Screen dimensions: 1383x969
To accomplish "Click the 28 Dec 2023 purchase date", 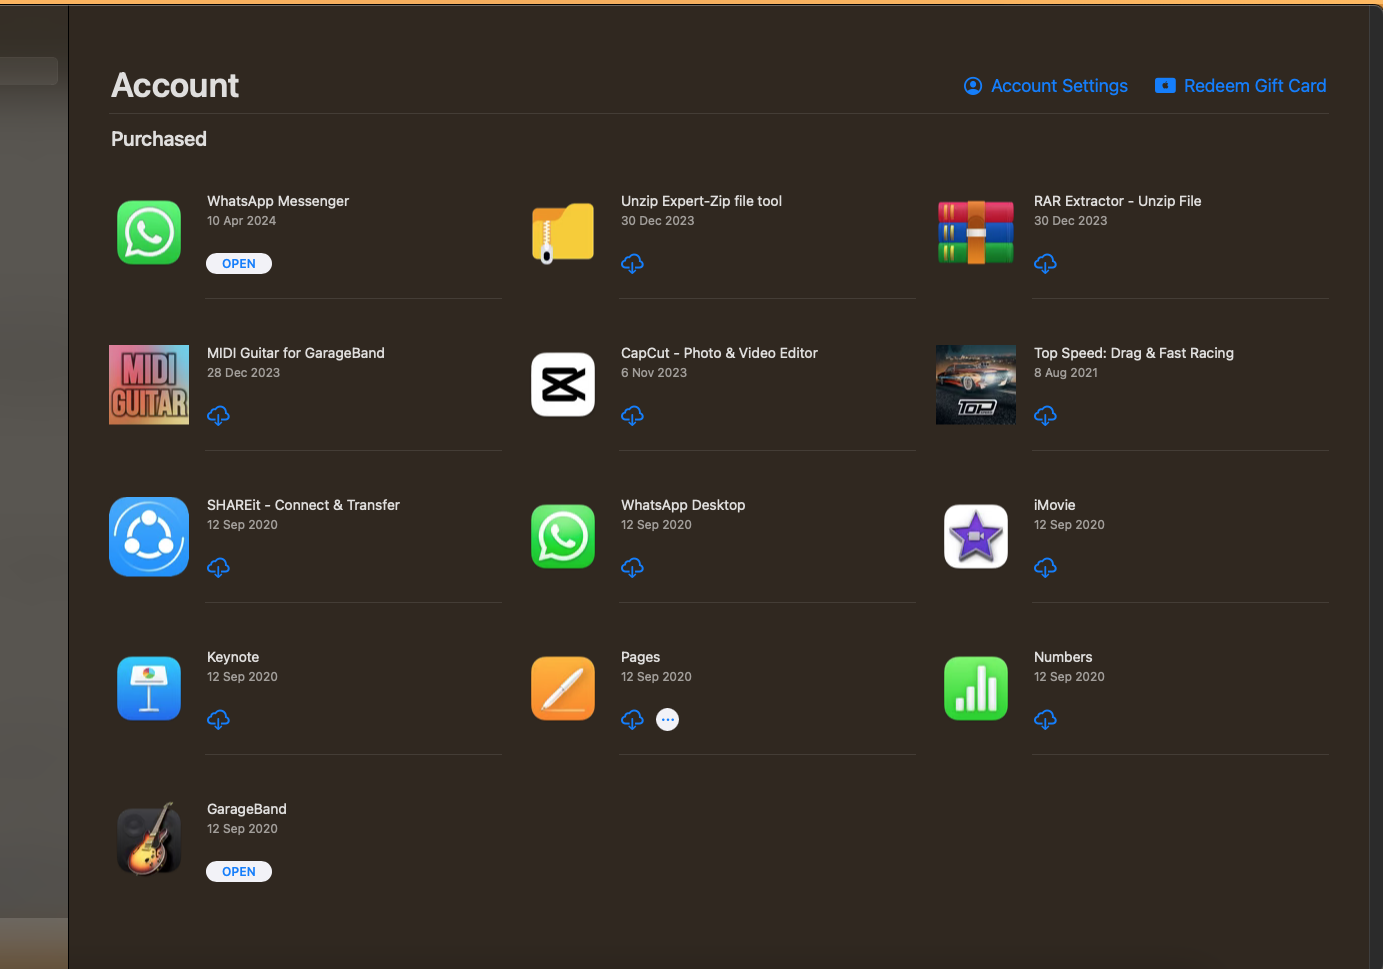I will (x=243, y=373).
